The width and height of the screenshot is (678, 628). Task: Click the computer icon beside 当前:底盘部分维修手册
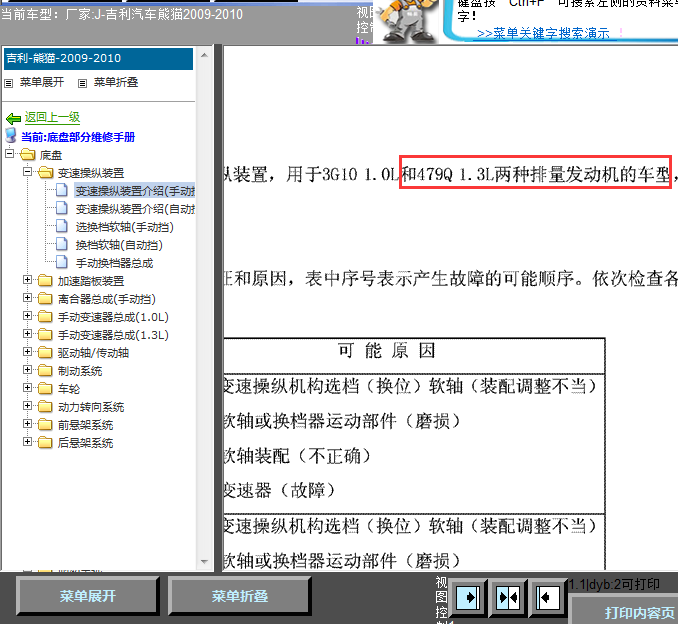pyautogui.click(x=11, y=136)
